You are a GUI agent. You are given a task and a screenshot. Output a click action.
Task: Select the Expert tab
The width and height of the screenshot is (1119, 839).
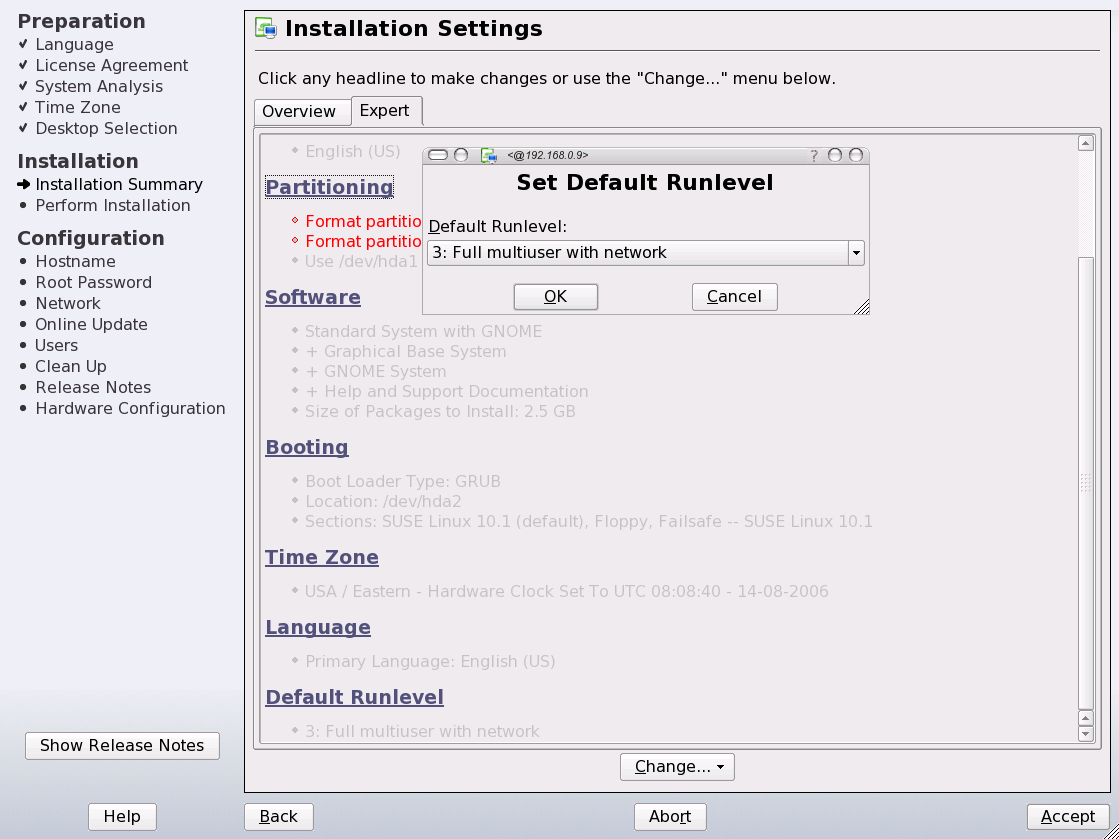click(386, 110)
